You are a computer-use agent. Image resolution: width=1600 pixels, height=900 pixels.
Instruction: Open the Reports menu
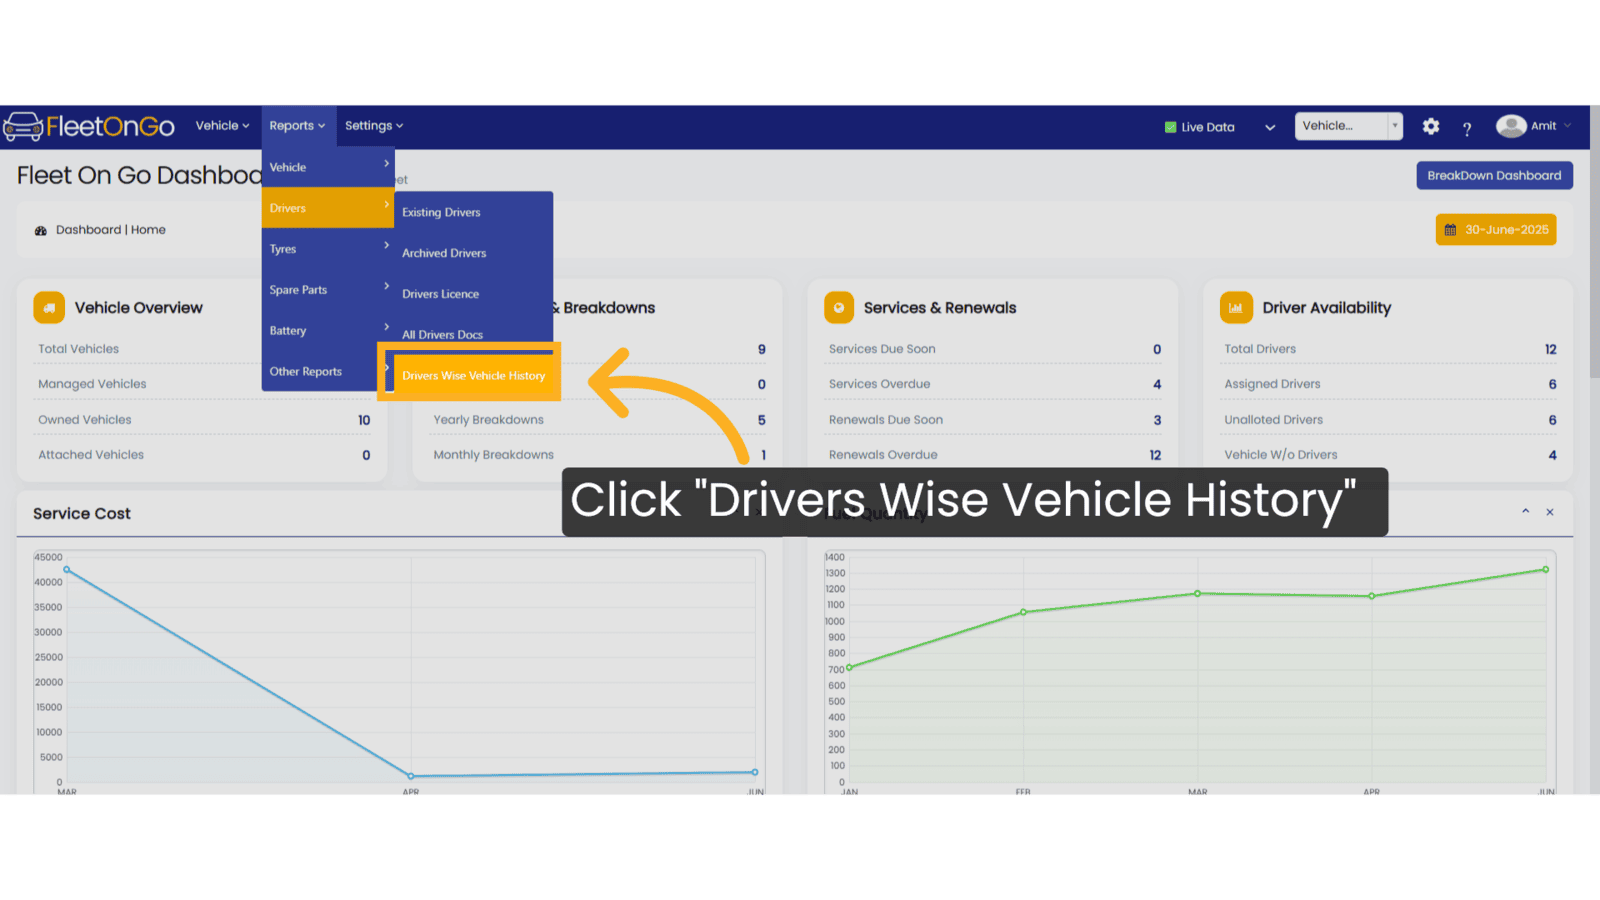[x=297, y=126]
